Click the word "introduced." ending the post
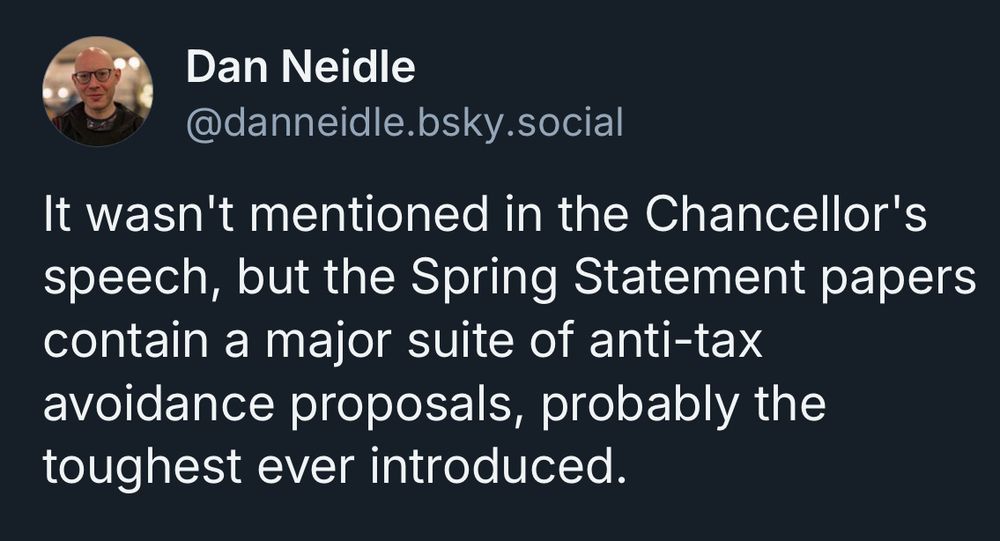 click(x=495, y=466)
